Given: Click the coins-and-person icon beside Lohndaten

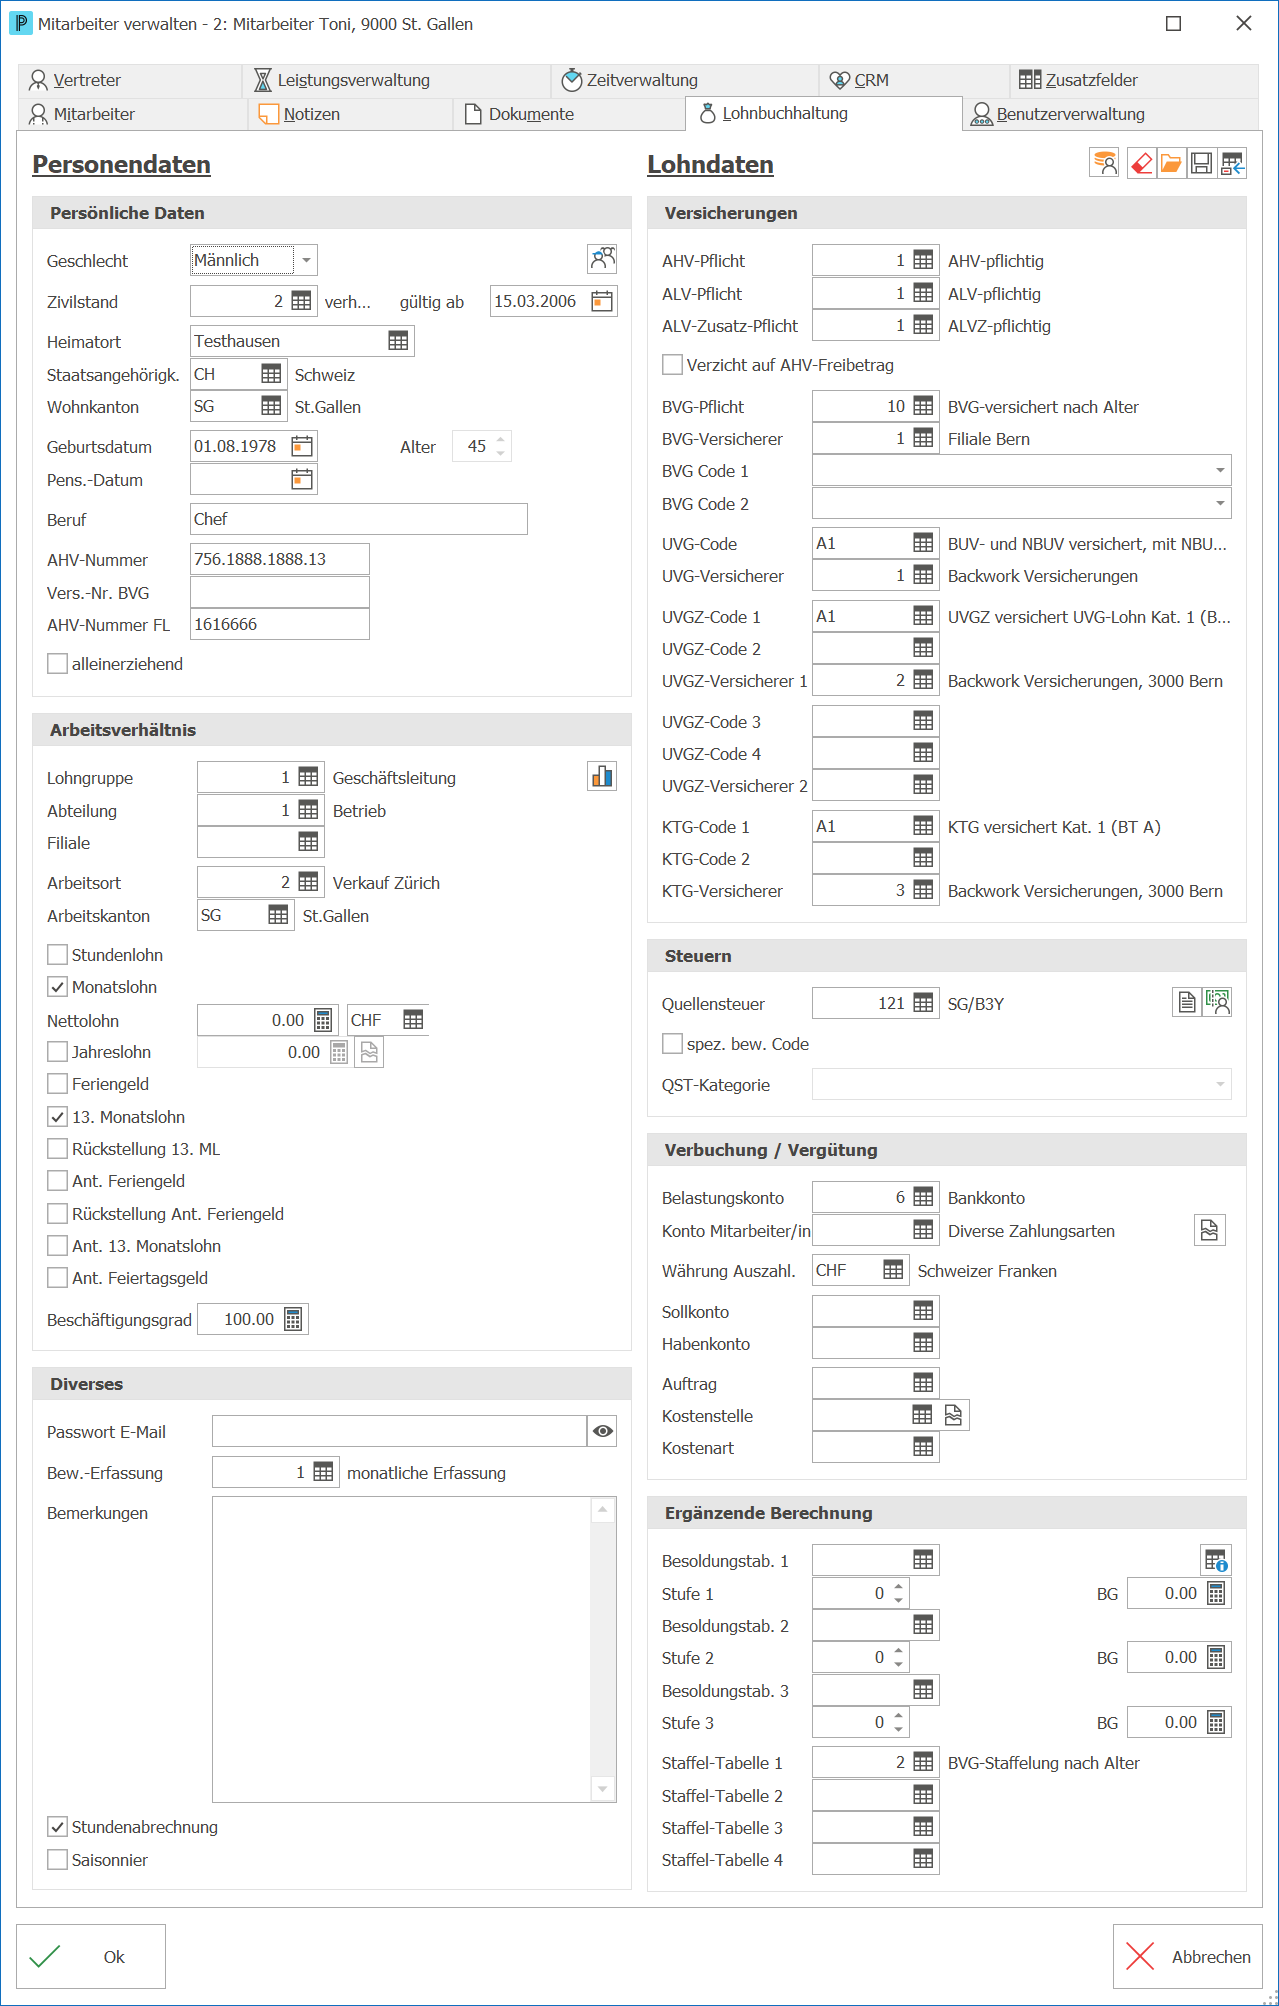Looking at the screenshot, I should point(1104,163).
